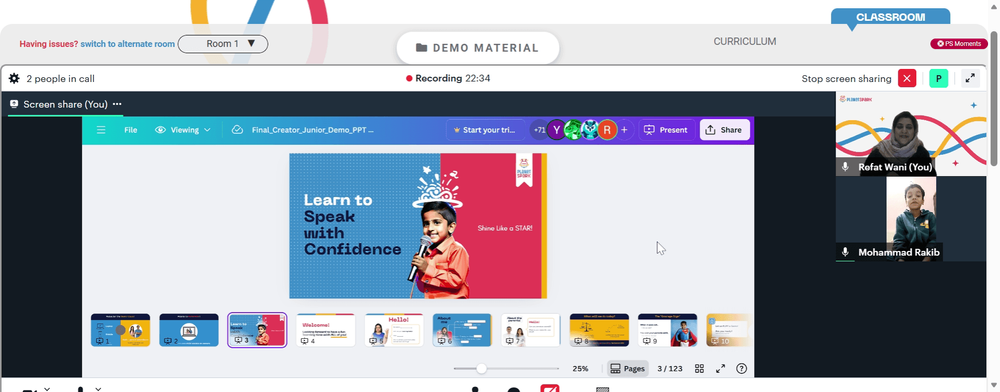Open the DEMO MATERIAL tab
Screen dimensions: 1000x392
478,48
